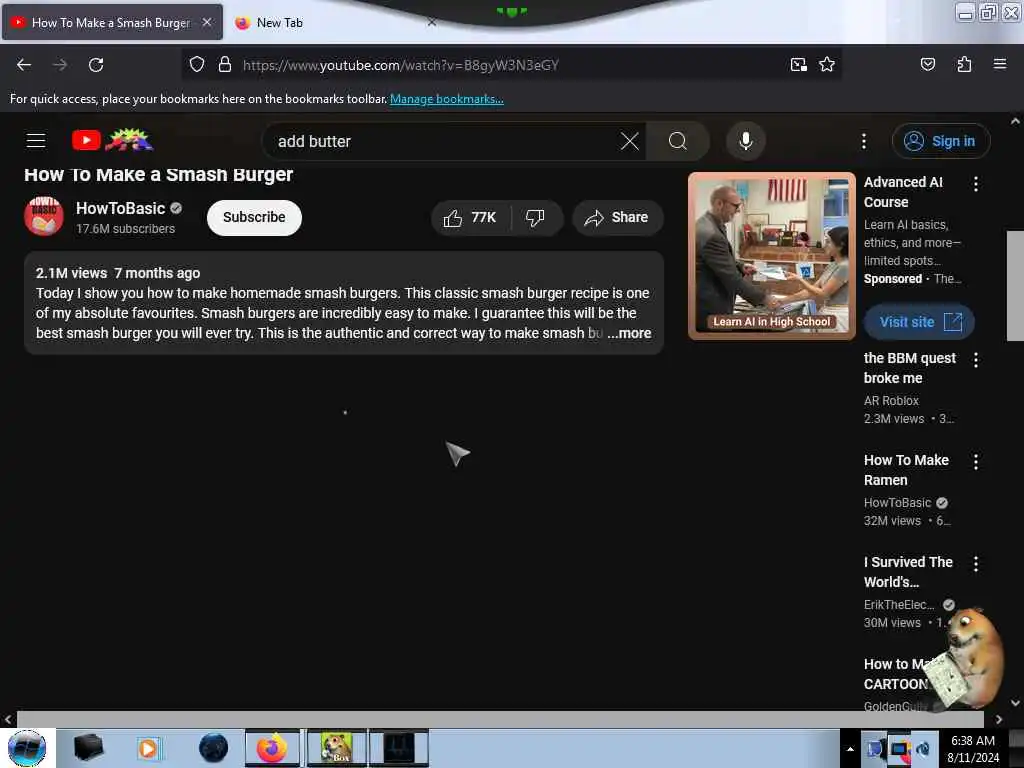Image resolution: width=1024 pixels, height=768 pixels.
Task: Dislike the video with thumbs down
Action: click(x=536, y=217)
